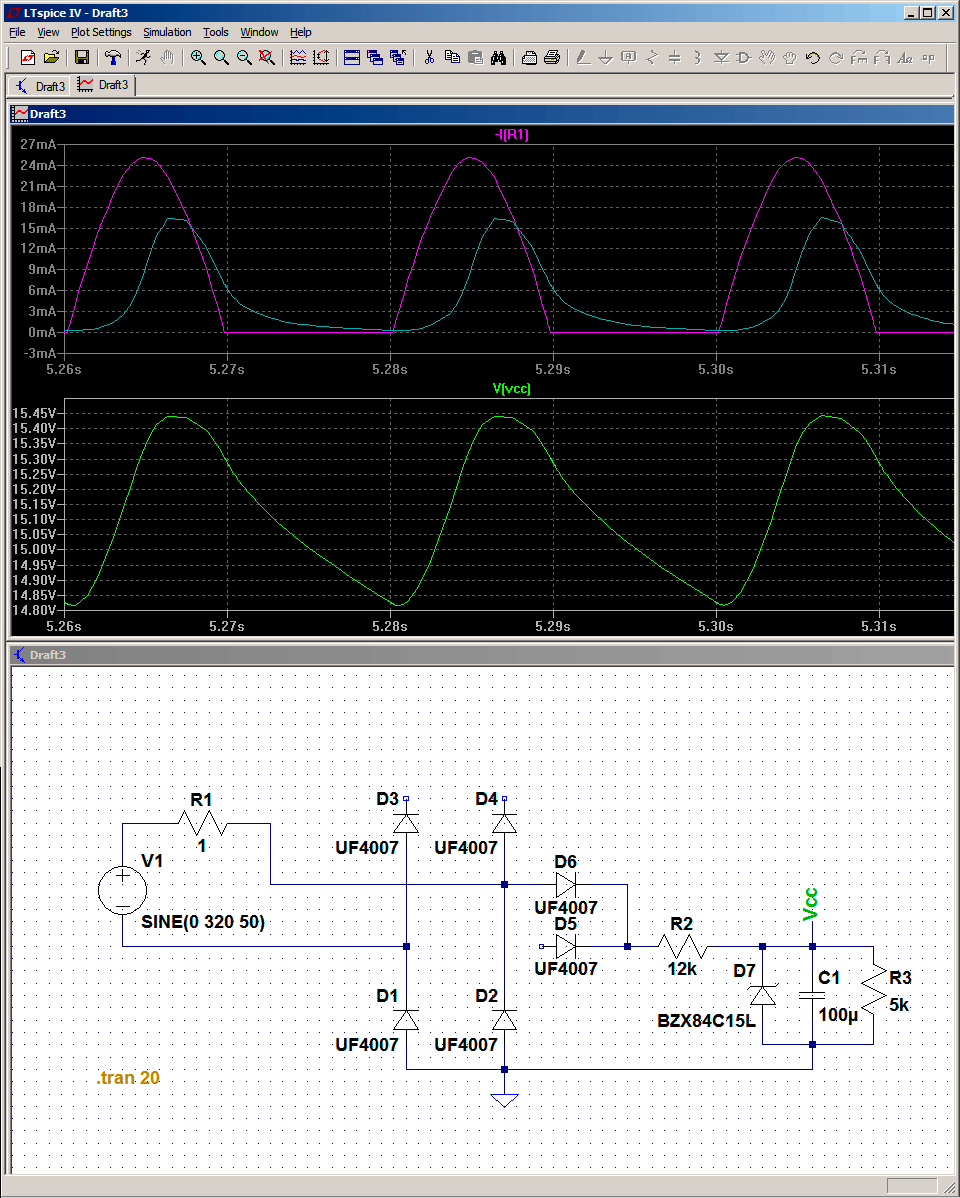Click the 15.45V axis label in bottom plot
This screenshot has width=960, height=1198.
point(34,413)
